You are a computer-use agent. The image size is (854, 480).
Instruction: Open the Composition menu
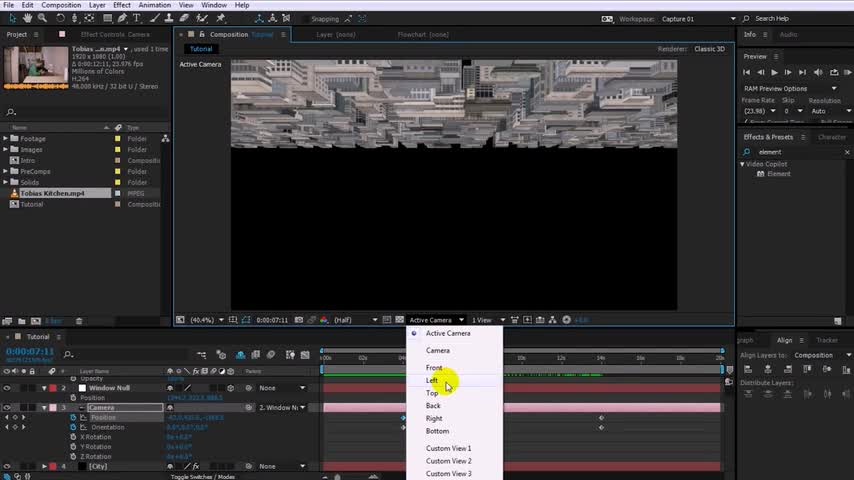click(61, 5)
